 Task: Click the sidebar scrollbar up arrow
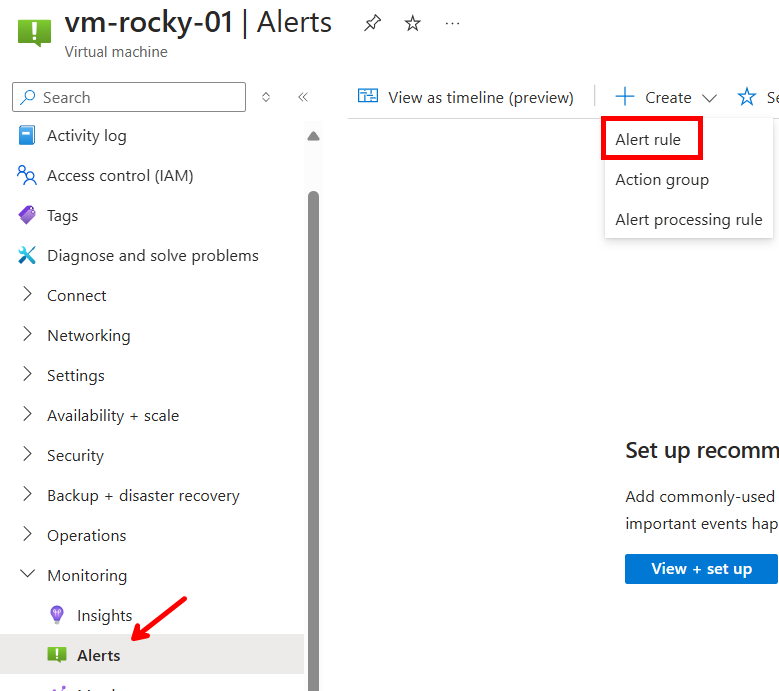[x=313, y=136]
